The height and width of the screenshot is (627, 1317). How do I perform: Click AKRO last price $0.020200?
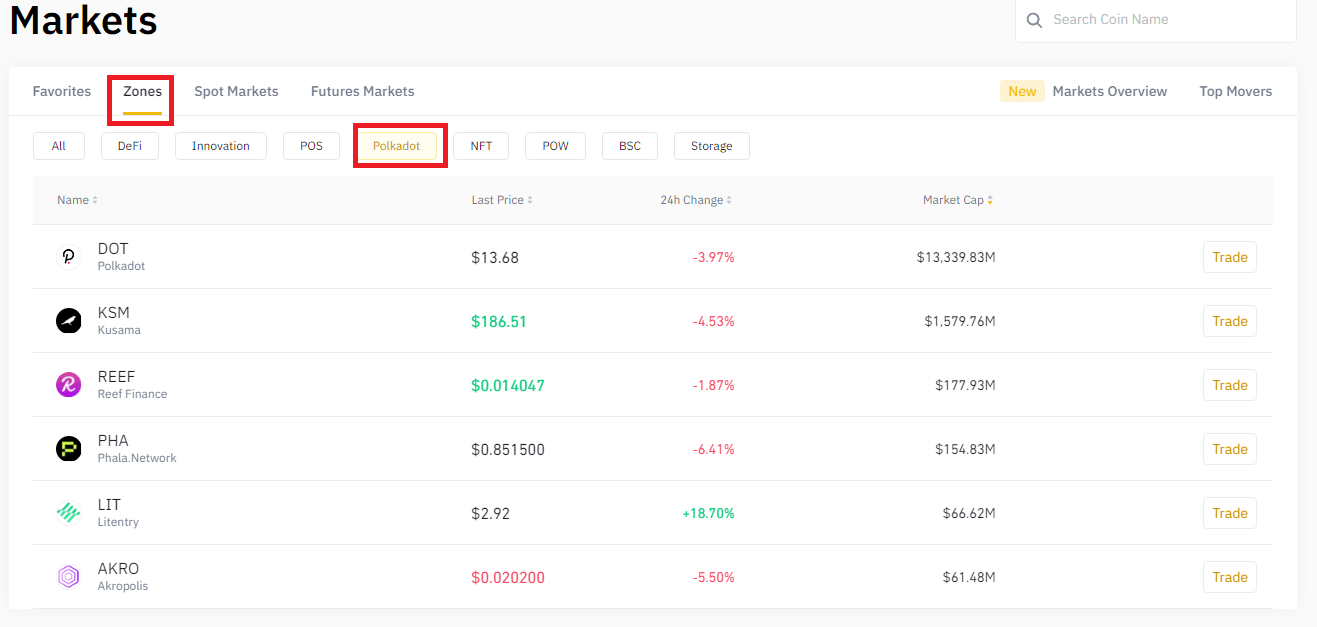coord(508,578)
